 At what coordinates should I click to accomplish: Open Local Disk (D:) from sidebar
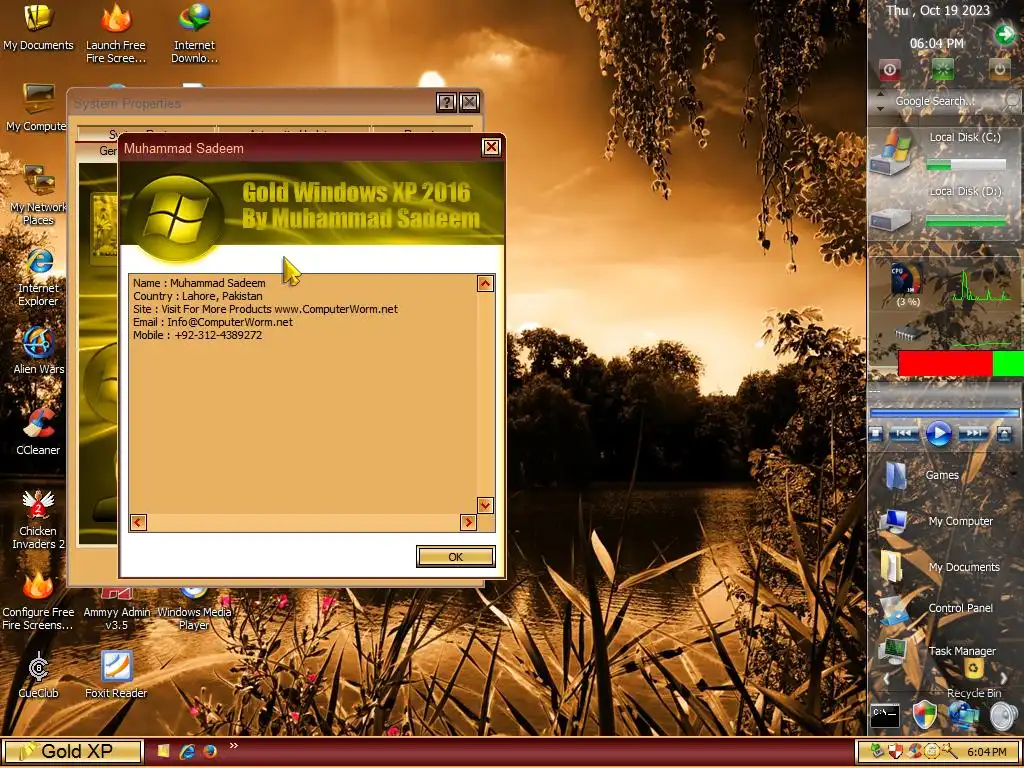[x=891, y=219]
